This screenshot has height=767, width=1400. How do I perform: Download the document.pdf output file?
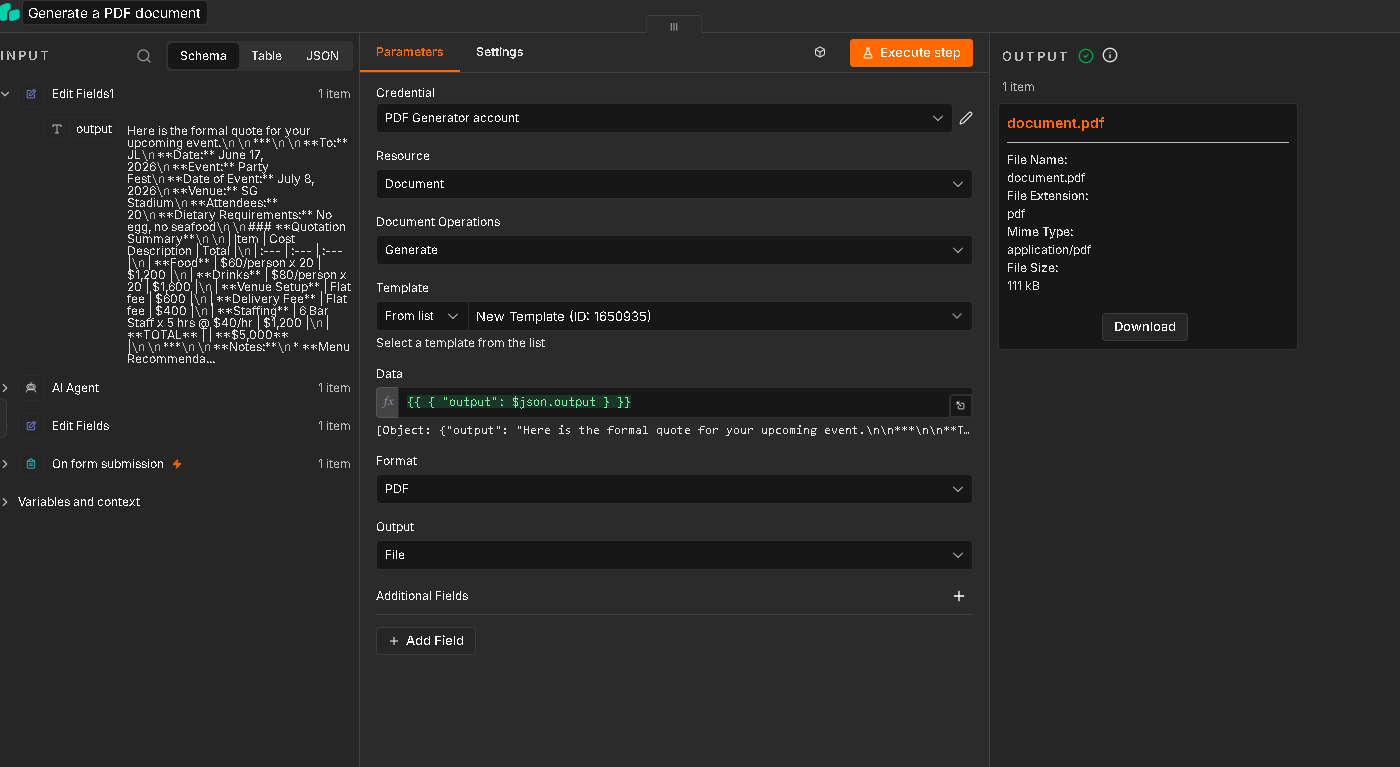click(1145, 327)
